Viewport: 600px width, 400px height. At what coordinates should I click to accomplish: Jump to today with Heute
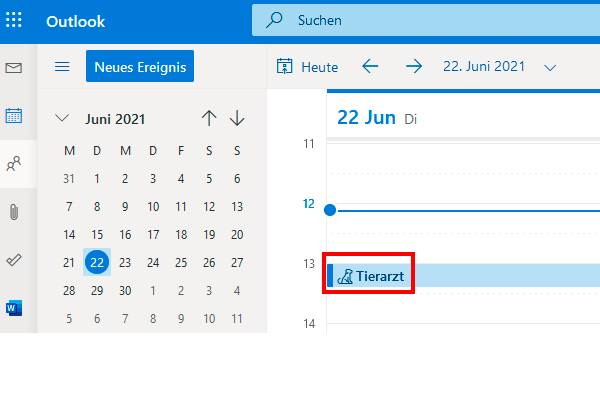coord(307,67)
